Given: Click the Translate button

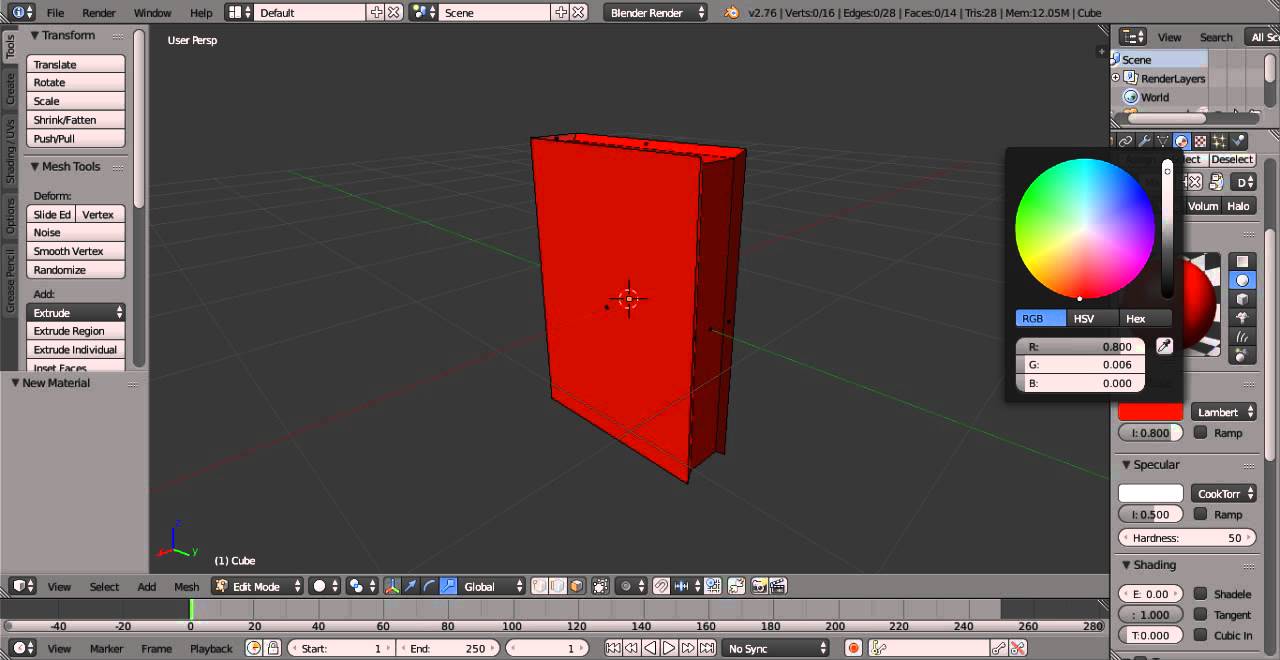Looking at the screenshot, I should [x=76, y=64].
